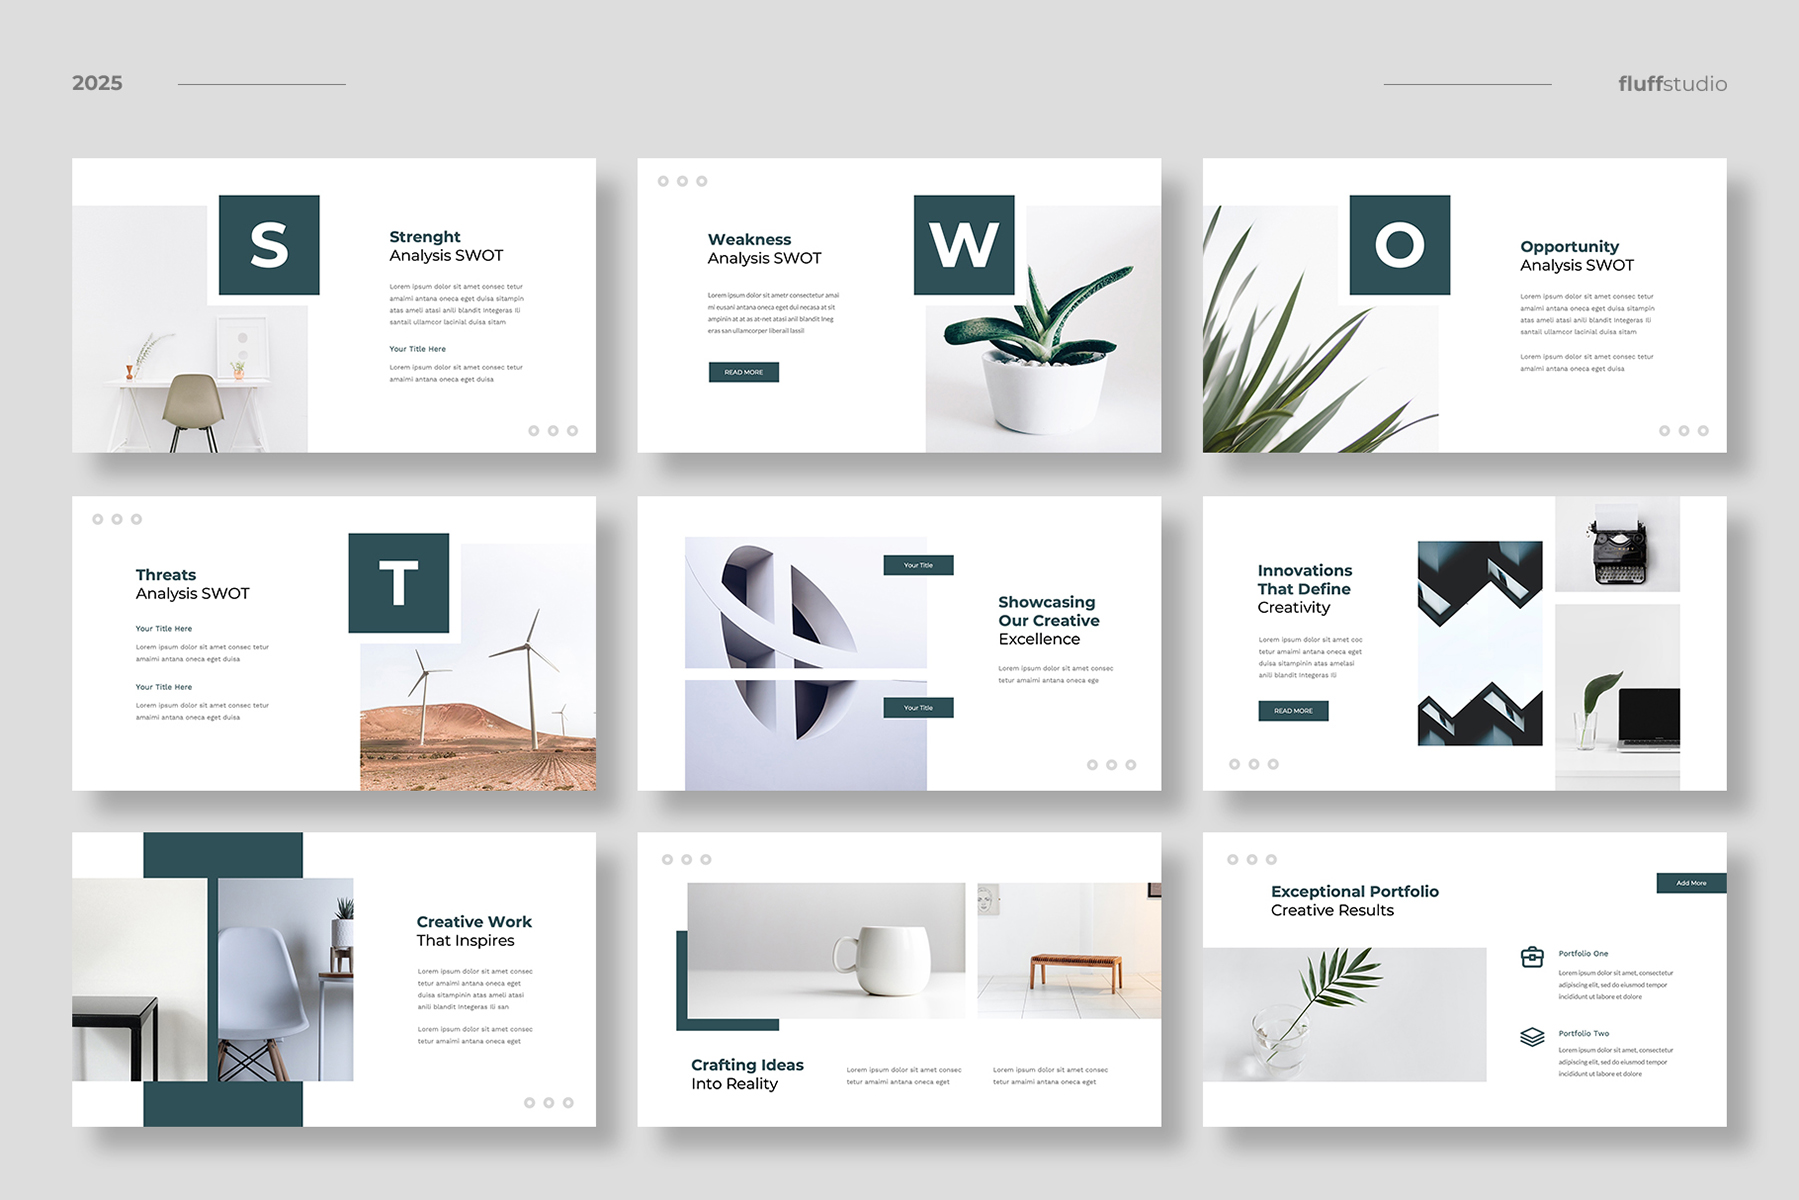
Task: Click the 2025 year label in the header
Action: pos(97,84)
